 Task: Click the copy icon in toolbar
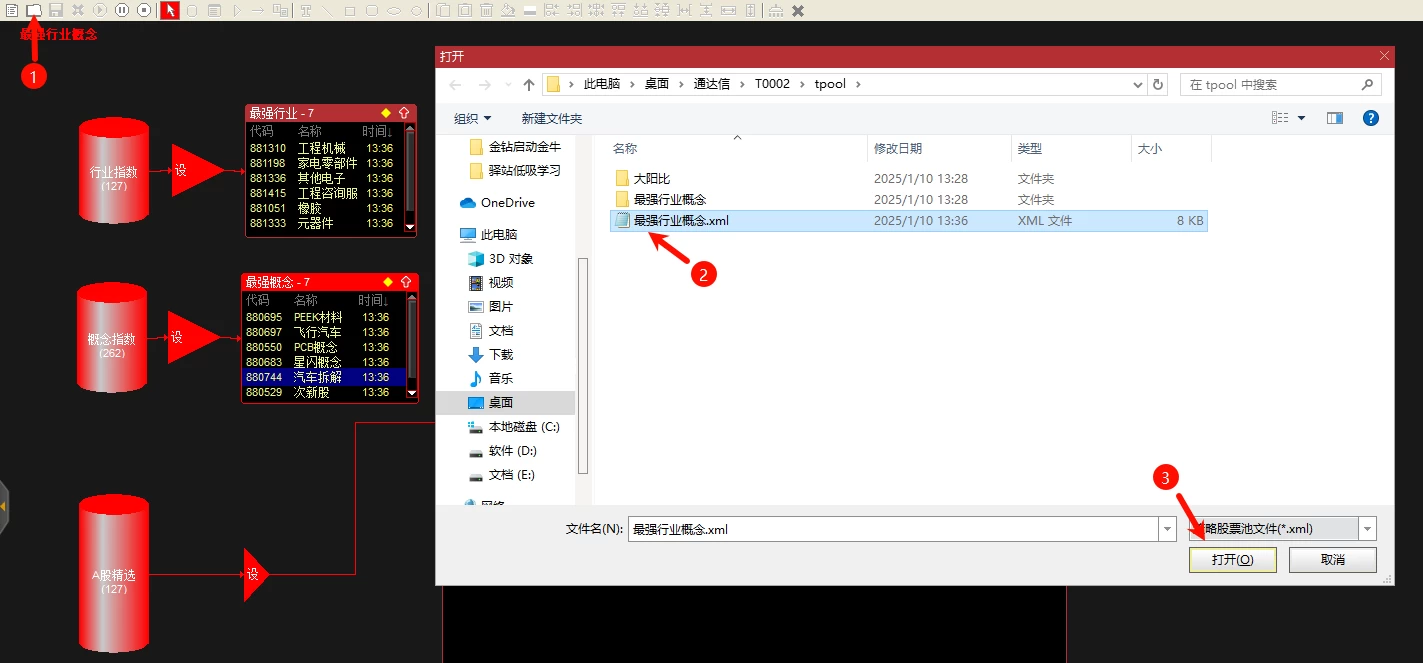click(443, 10)
